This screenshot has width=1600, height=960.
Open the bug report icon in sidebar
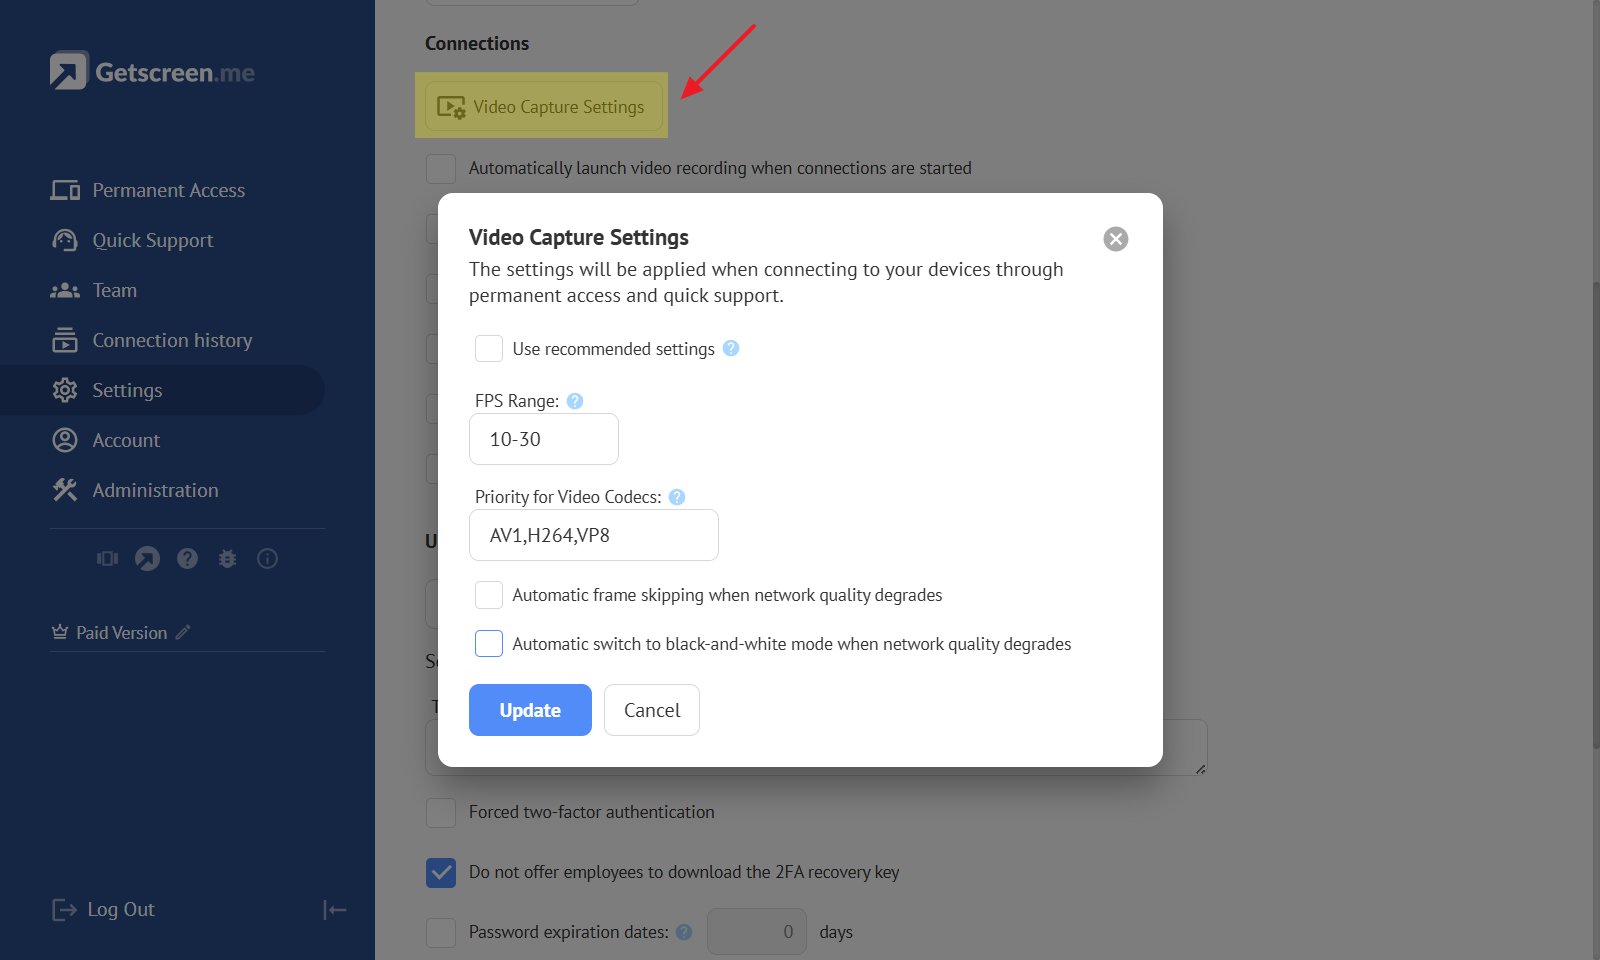(x=228, y=559)
